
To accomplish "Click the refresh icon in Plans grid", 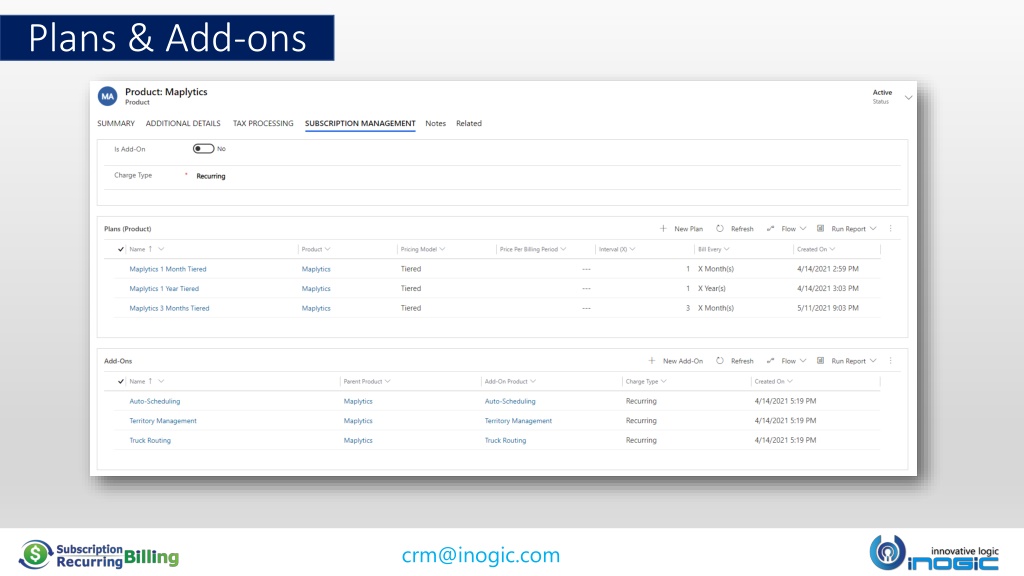I will pos(720,229).
